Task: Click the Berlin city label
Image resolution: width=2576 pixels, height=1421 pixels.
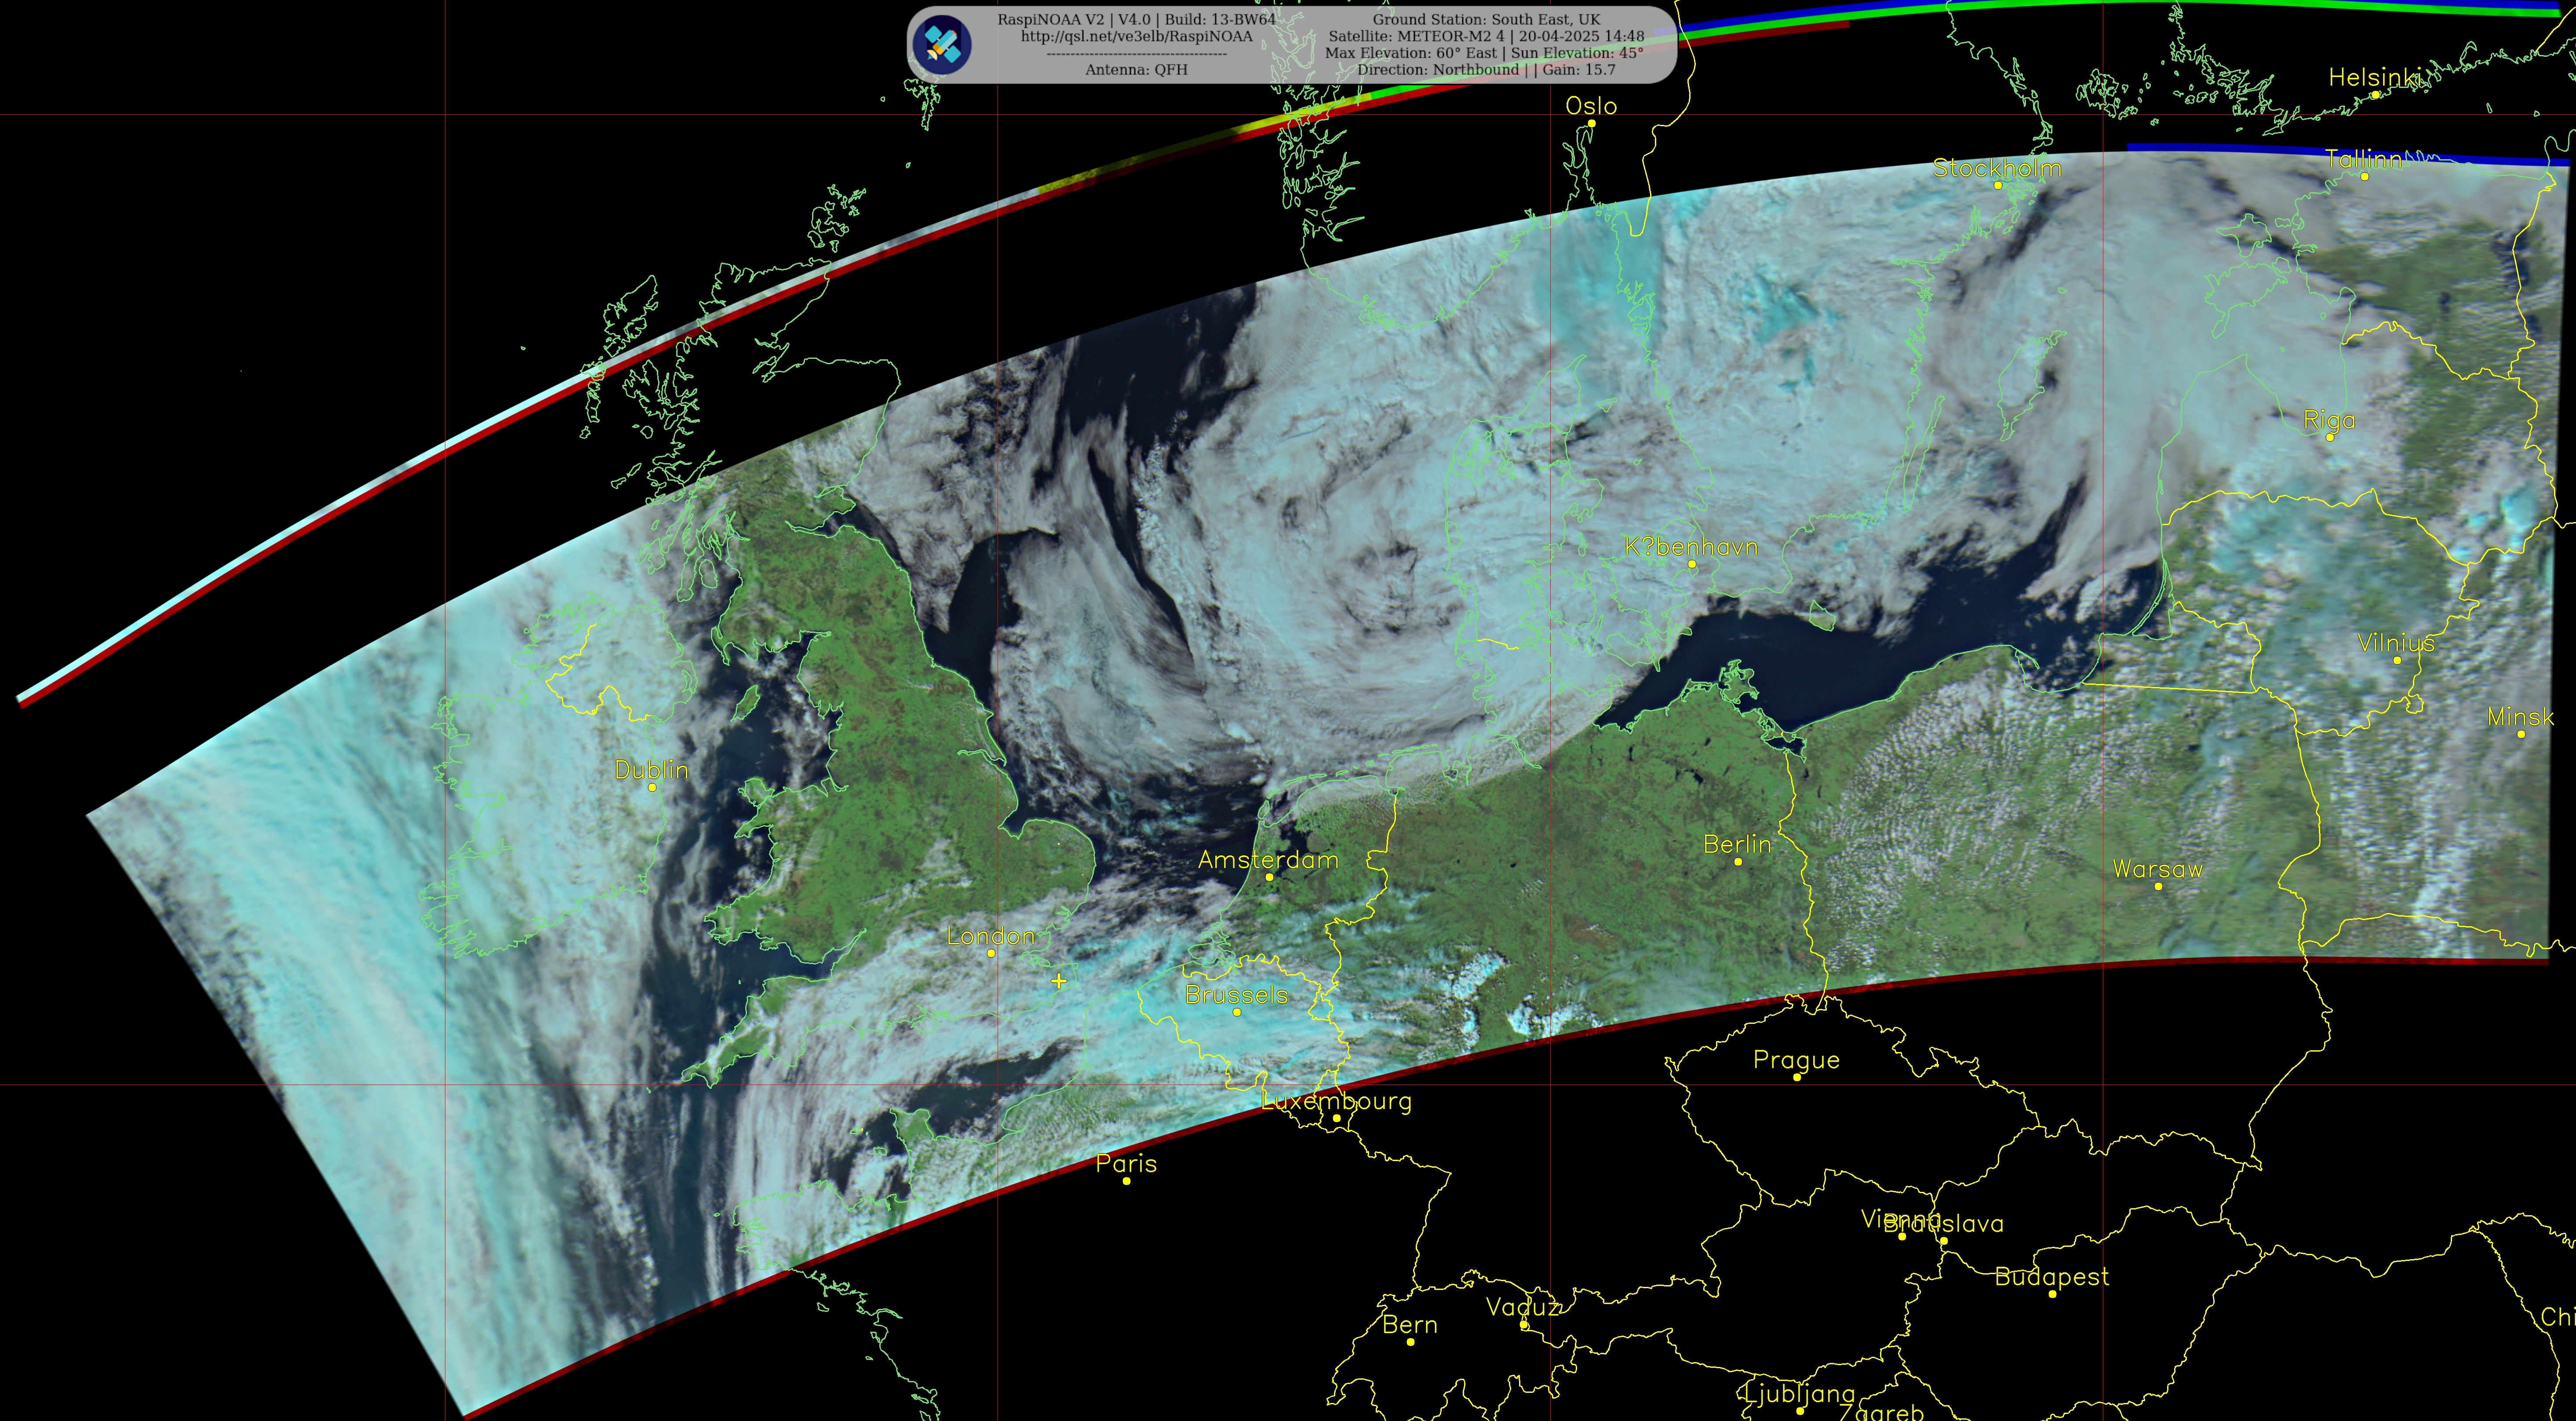Action: pyautogui.click(x=1737, y=844)
